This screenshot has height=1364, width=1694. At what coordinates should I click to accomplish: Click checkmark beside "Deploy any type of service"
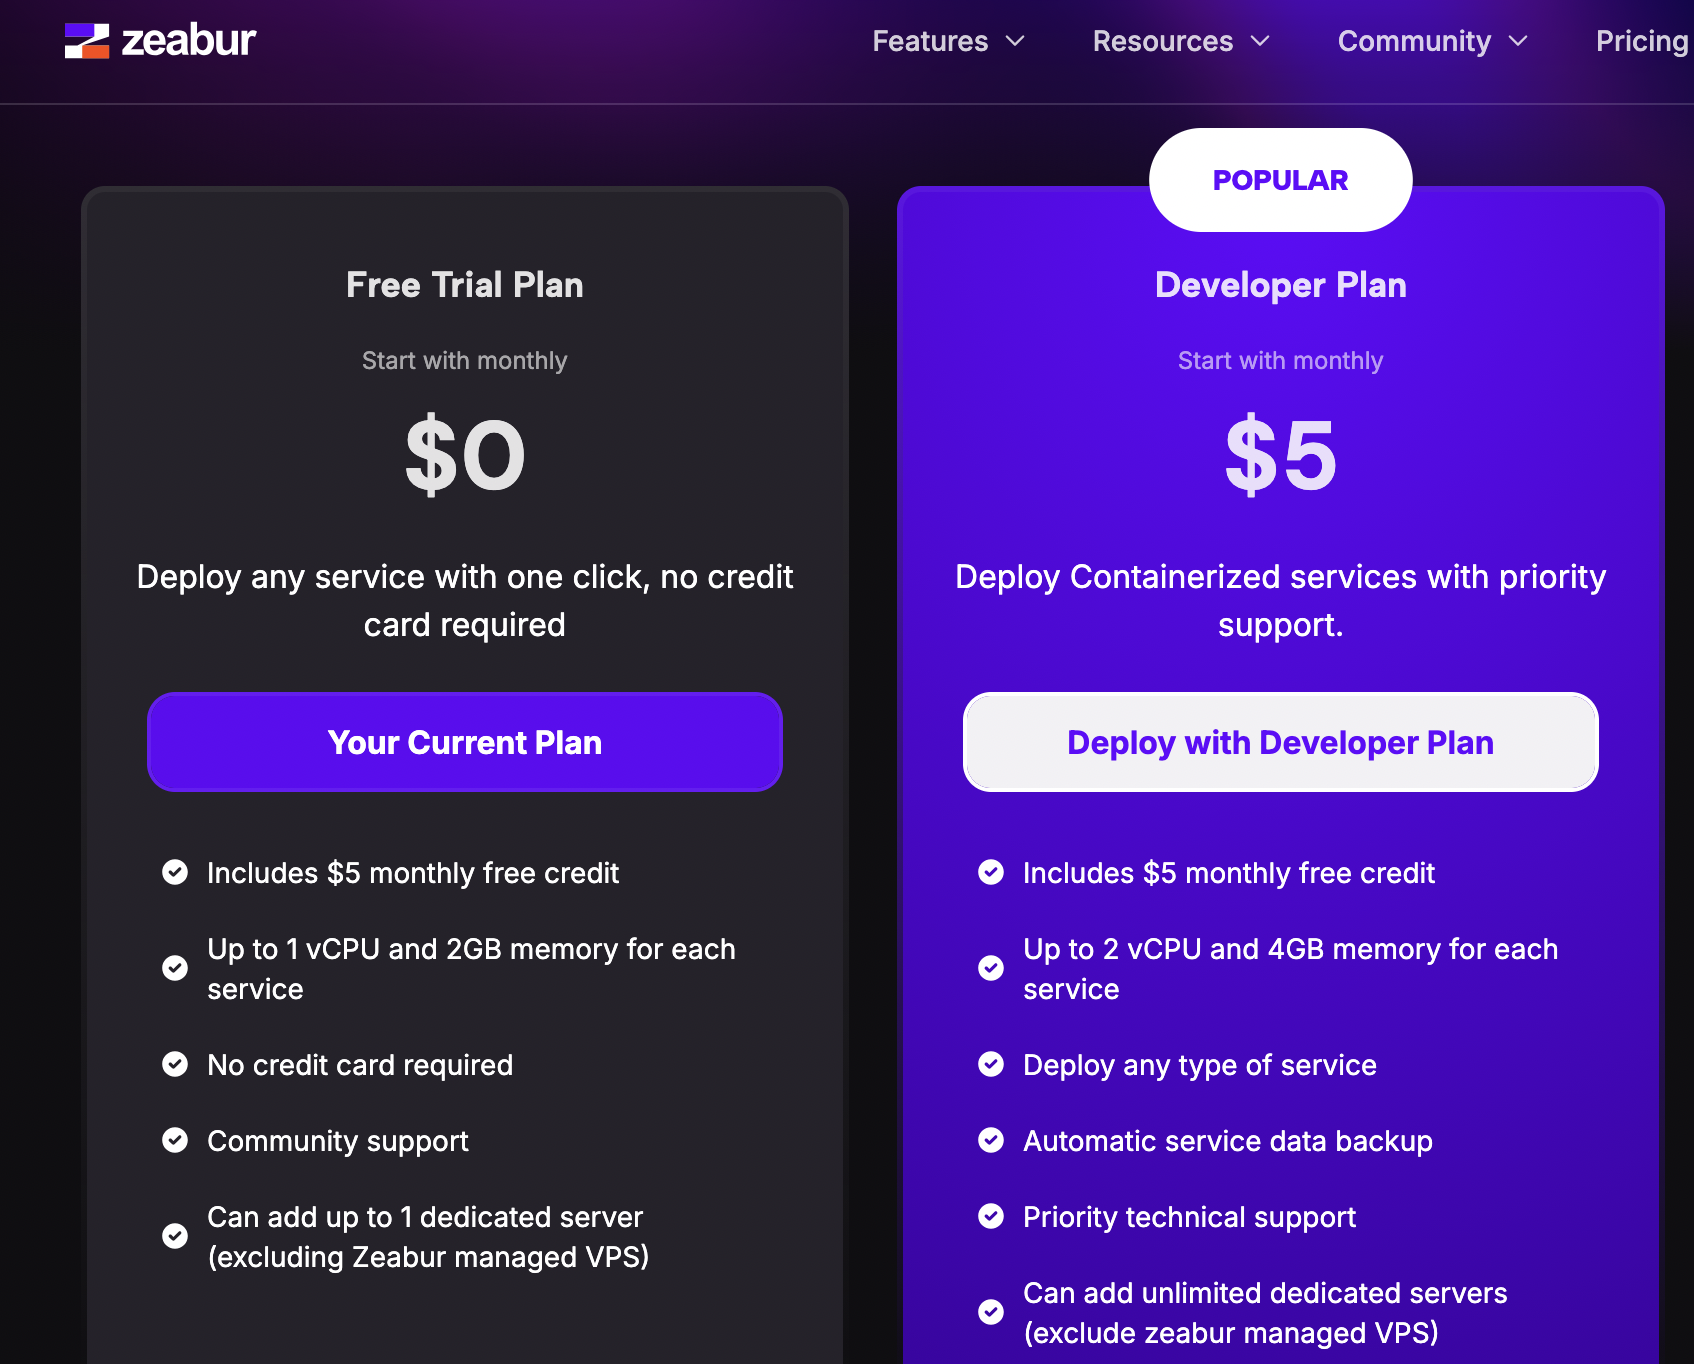(991, 1065)
